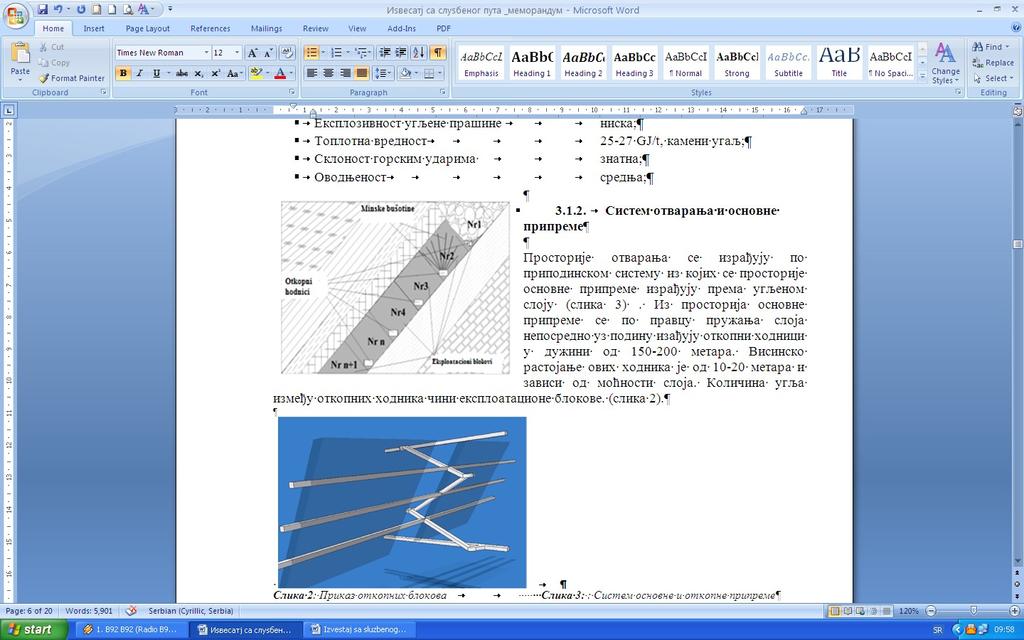Click the Windows start button

coord(33,630)
